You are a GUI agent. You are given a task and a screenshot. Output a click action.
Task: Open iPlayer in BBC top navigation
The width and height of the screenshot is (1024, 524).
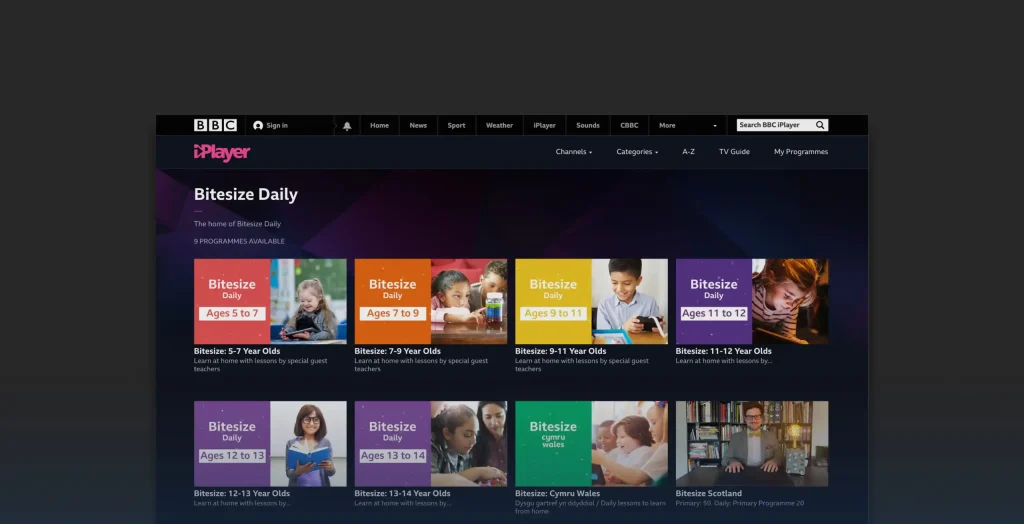click(545, 125)
